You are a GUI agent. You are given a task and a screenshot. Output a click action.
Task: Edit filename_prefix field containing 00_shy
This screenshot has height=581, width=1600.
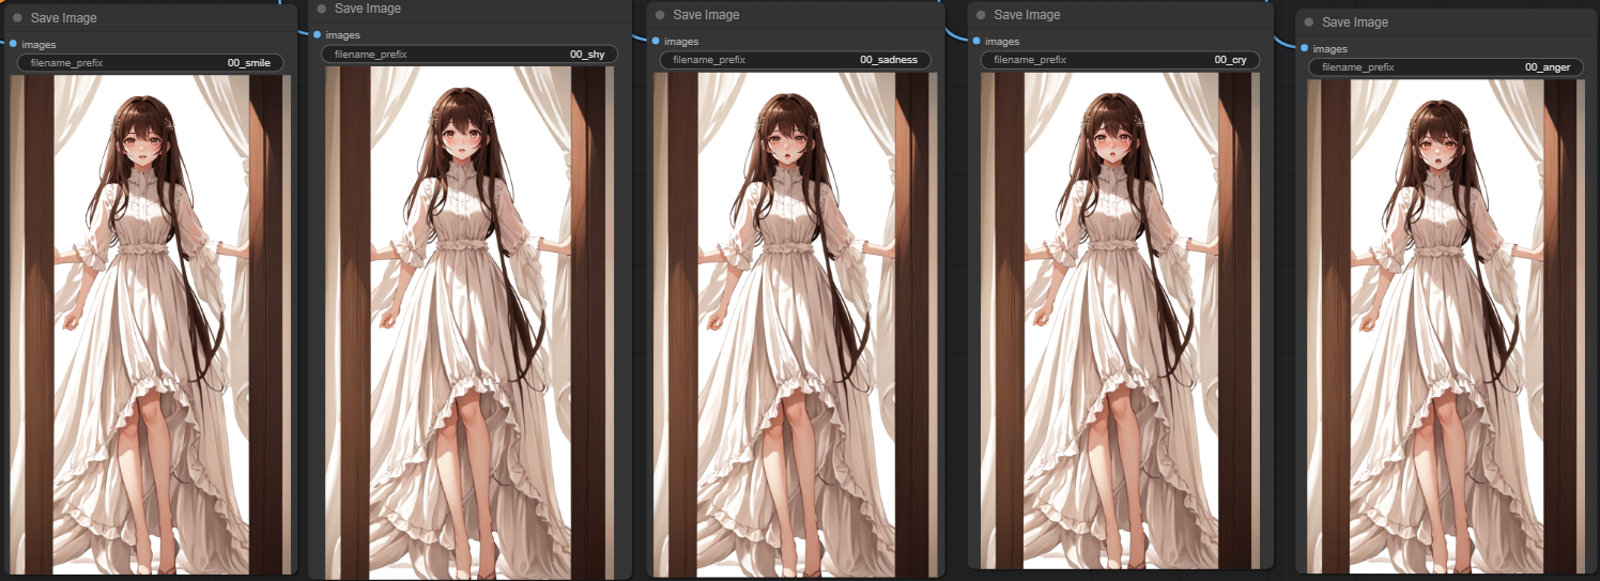pyautogui.click(x=469, y=54)
